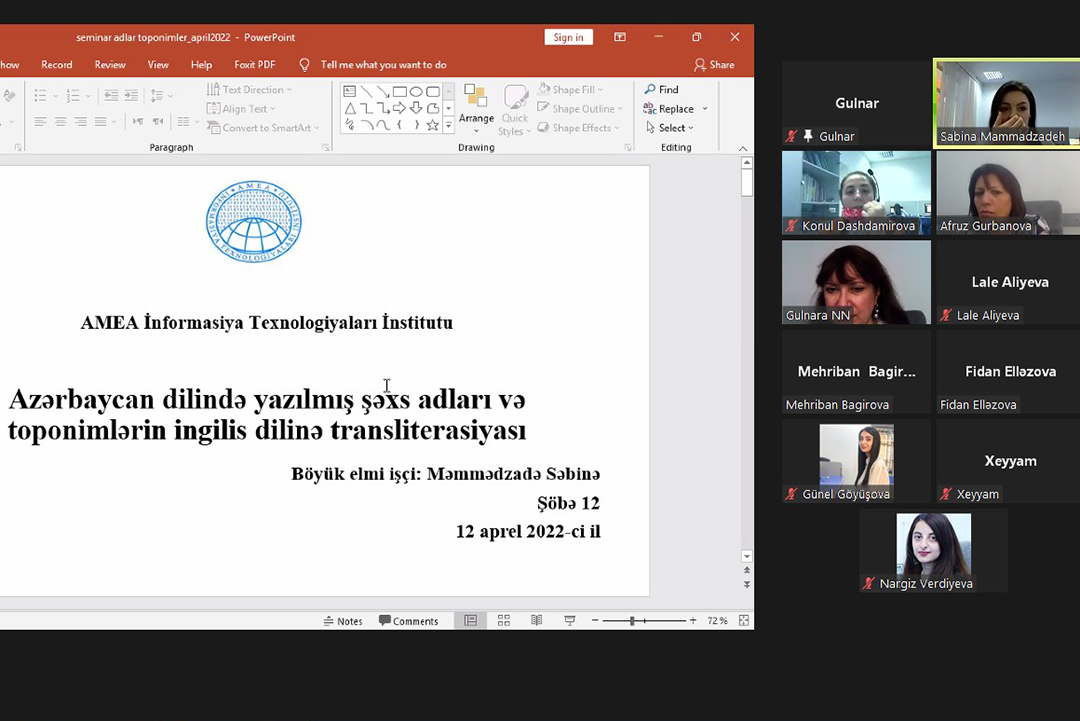
Task: Select the straight line shape
Action: point(366,92)
